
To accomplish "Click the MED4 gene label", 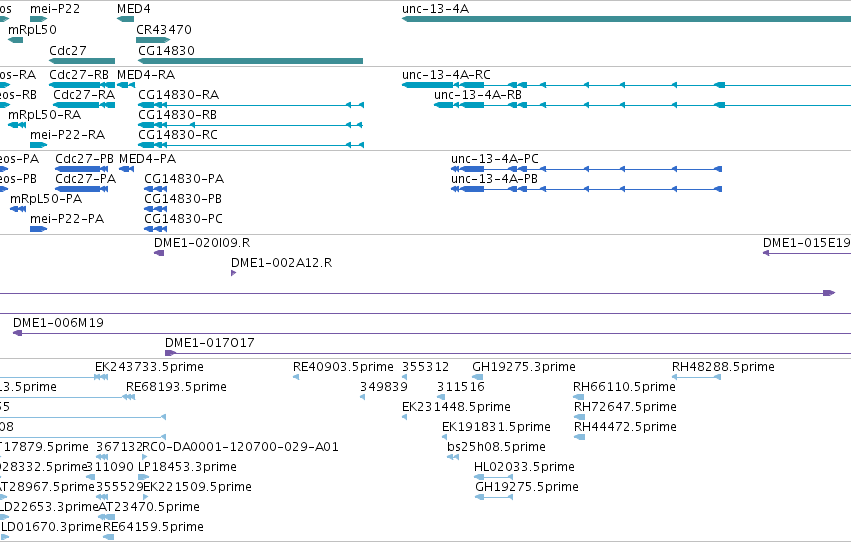I will pos(134,9).
